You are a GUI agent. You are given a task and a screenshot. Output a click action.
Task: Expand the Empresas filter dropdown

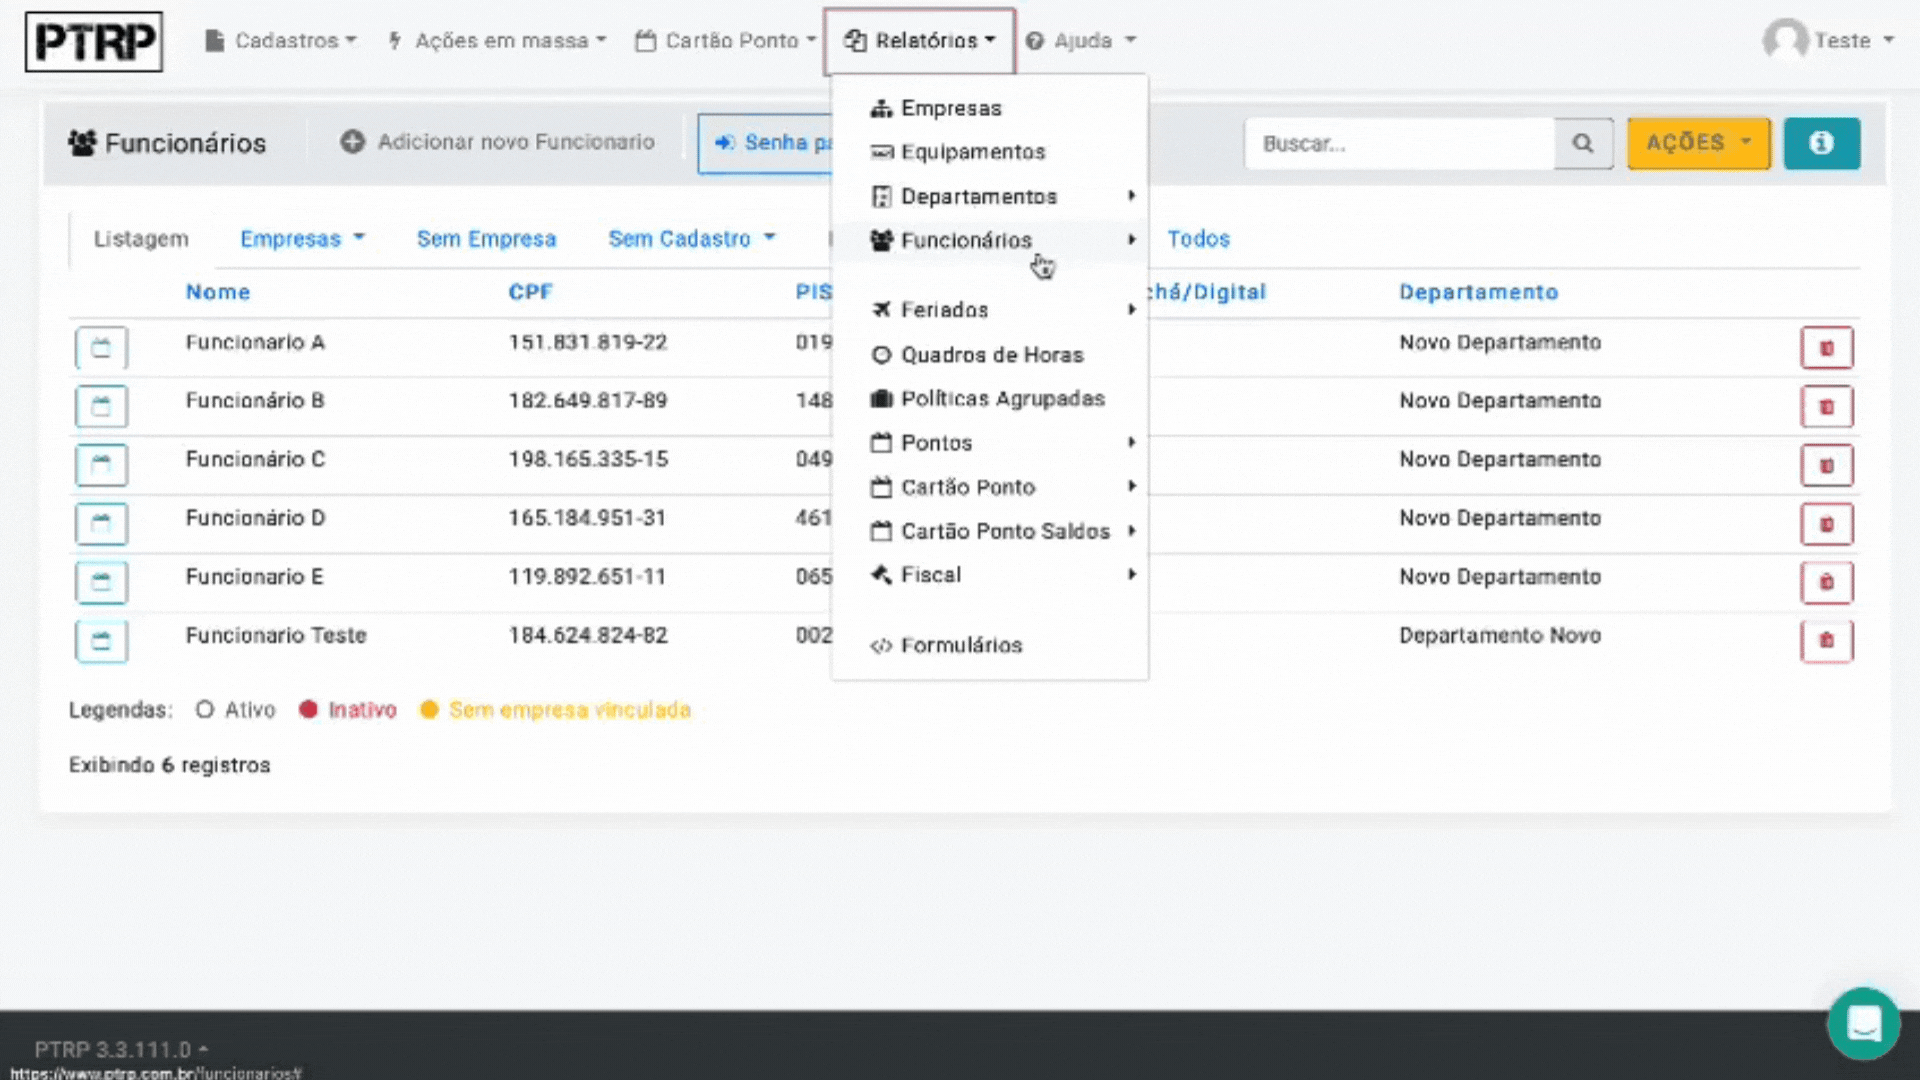[x=302, y=239]
